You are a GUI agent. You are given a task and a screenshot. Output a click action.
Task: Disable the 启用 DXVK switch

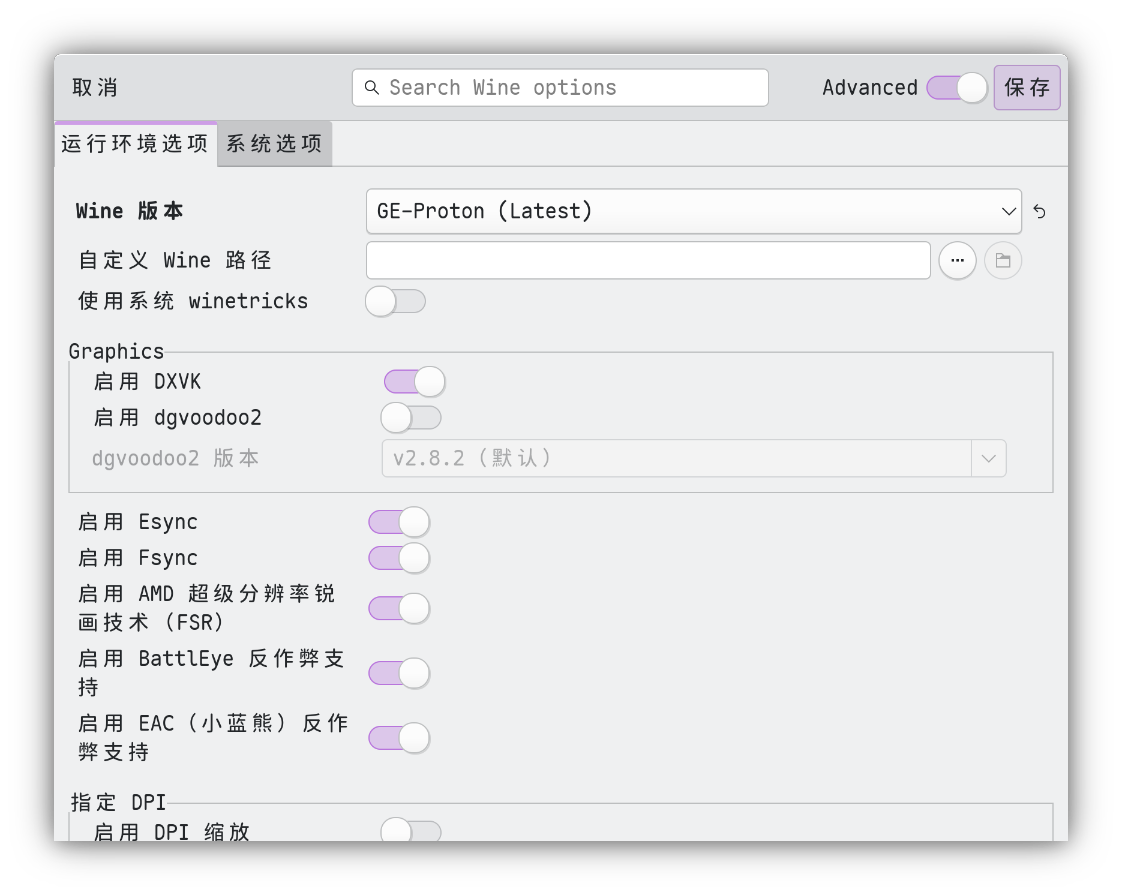coord(414,382)
